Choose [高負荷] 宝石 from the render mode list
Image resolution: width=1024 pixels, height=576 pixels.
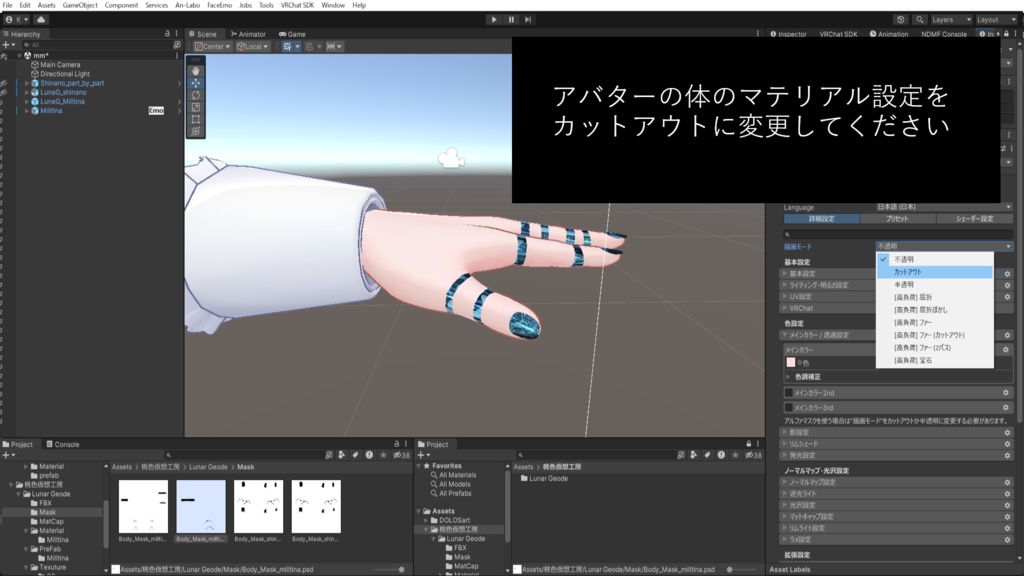tap(935, 360)
